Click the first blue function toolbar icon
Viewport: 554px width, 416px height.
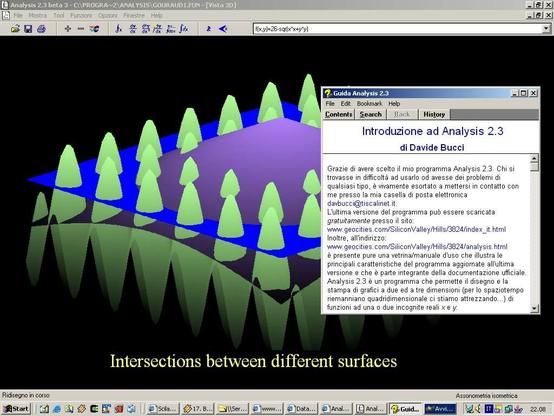pyautogui.click(x=119, y=29)
